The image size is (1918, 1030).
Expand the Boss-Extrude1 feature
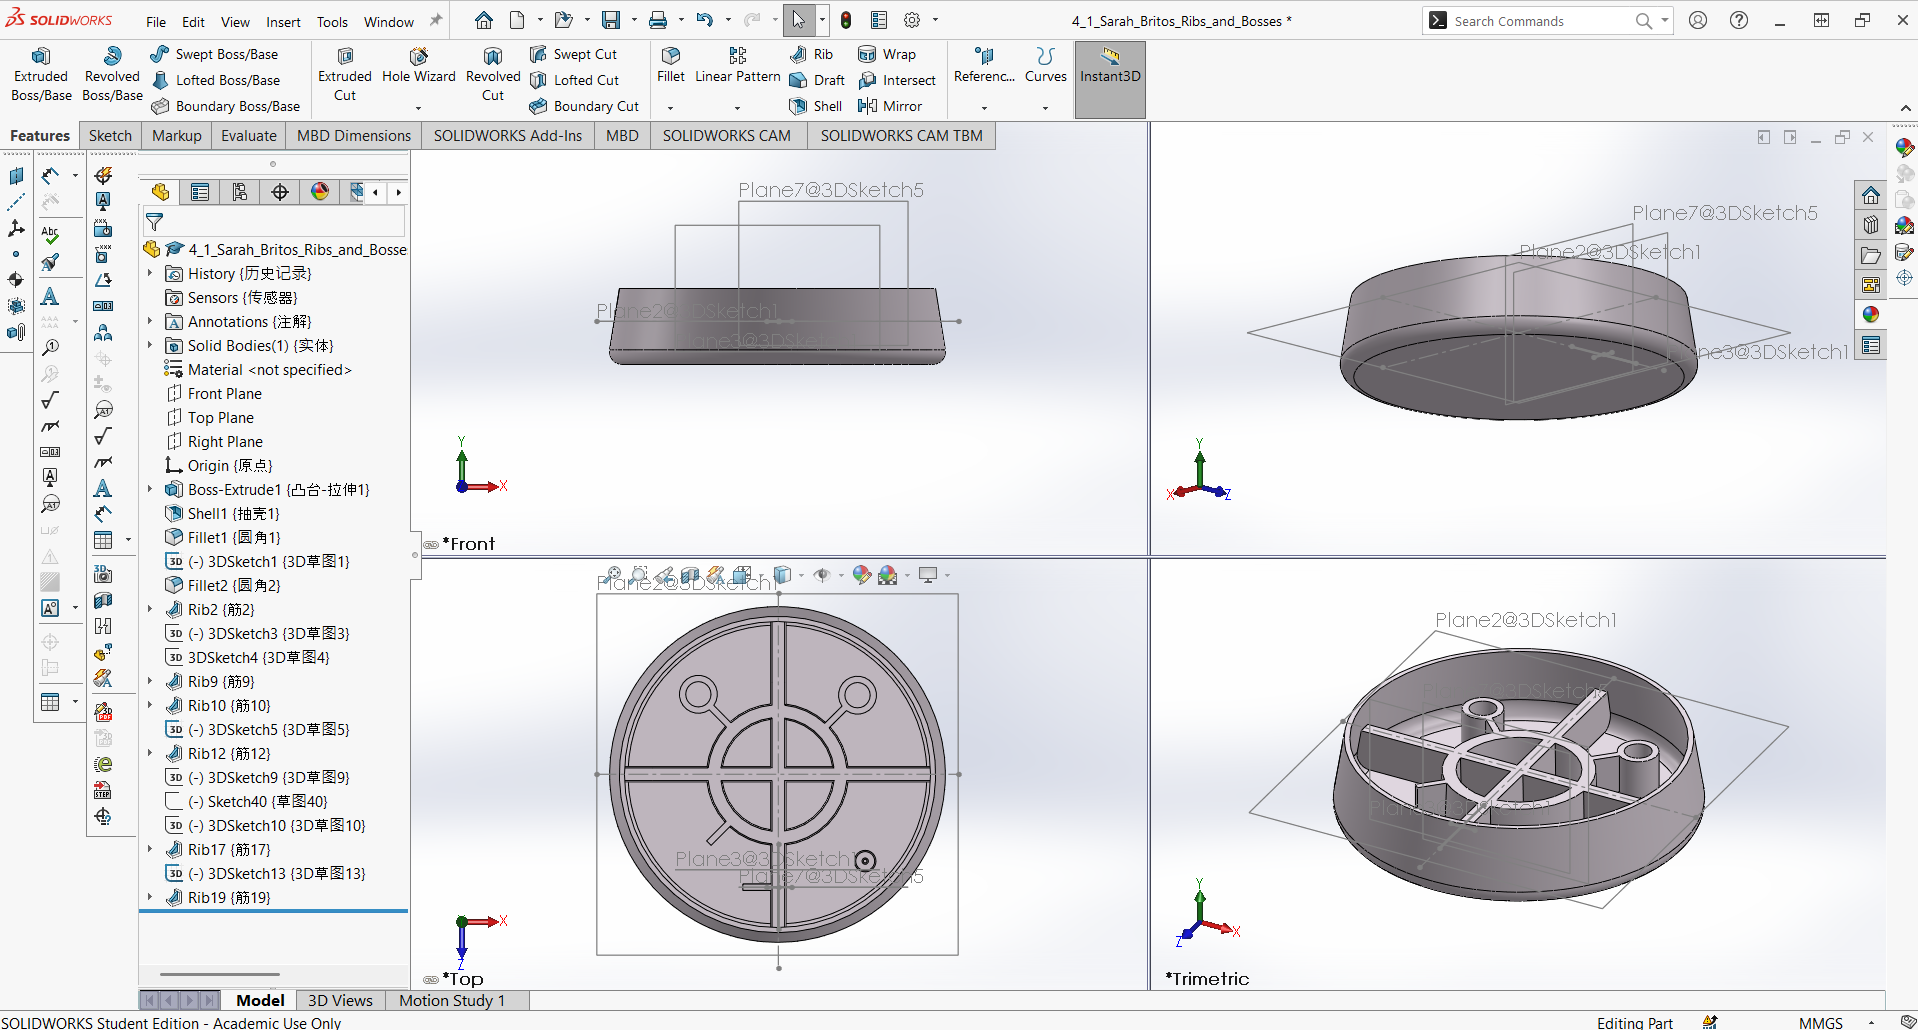[150, 489]
